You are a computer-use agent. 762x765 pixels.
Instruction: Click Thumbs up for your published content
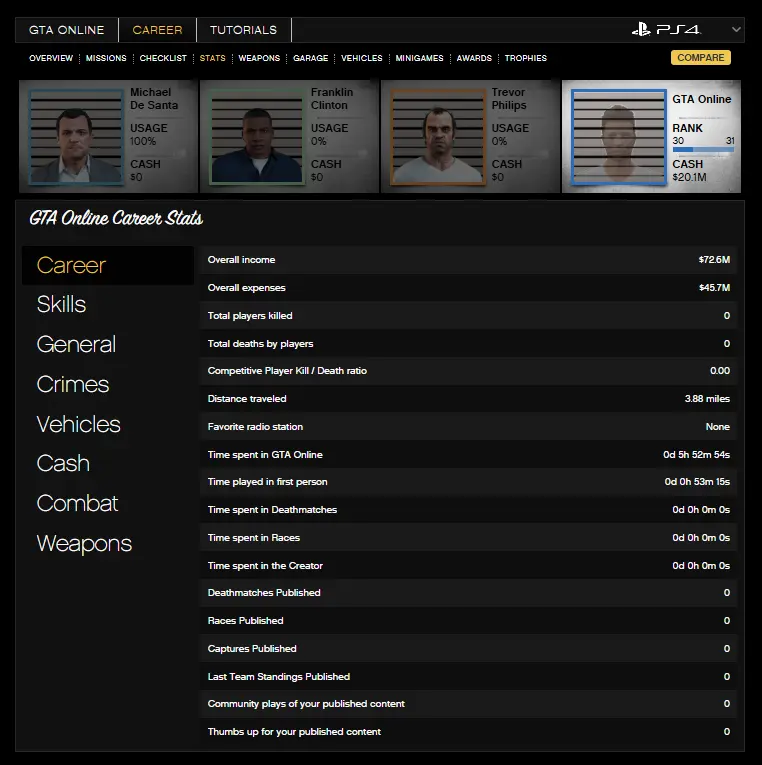coord(468,731)
